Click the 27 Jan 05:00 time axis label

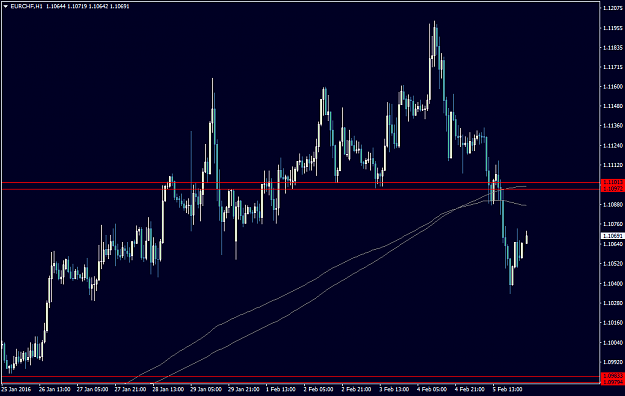click(92, 390)
